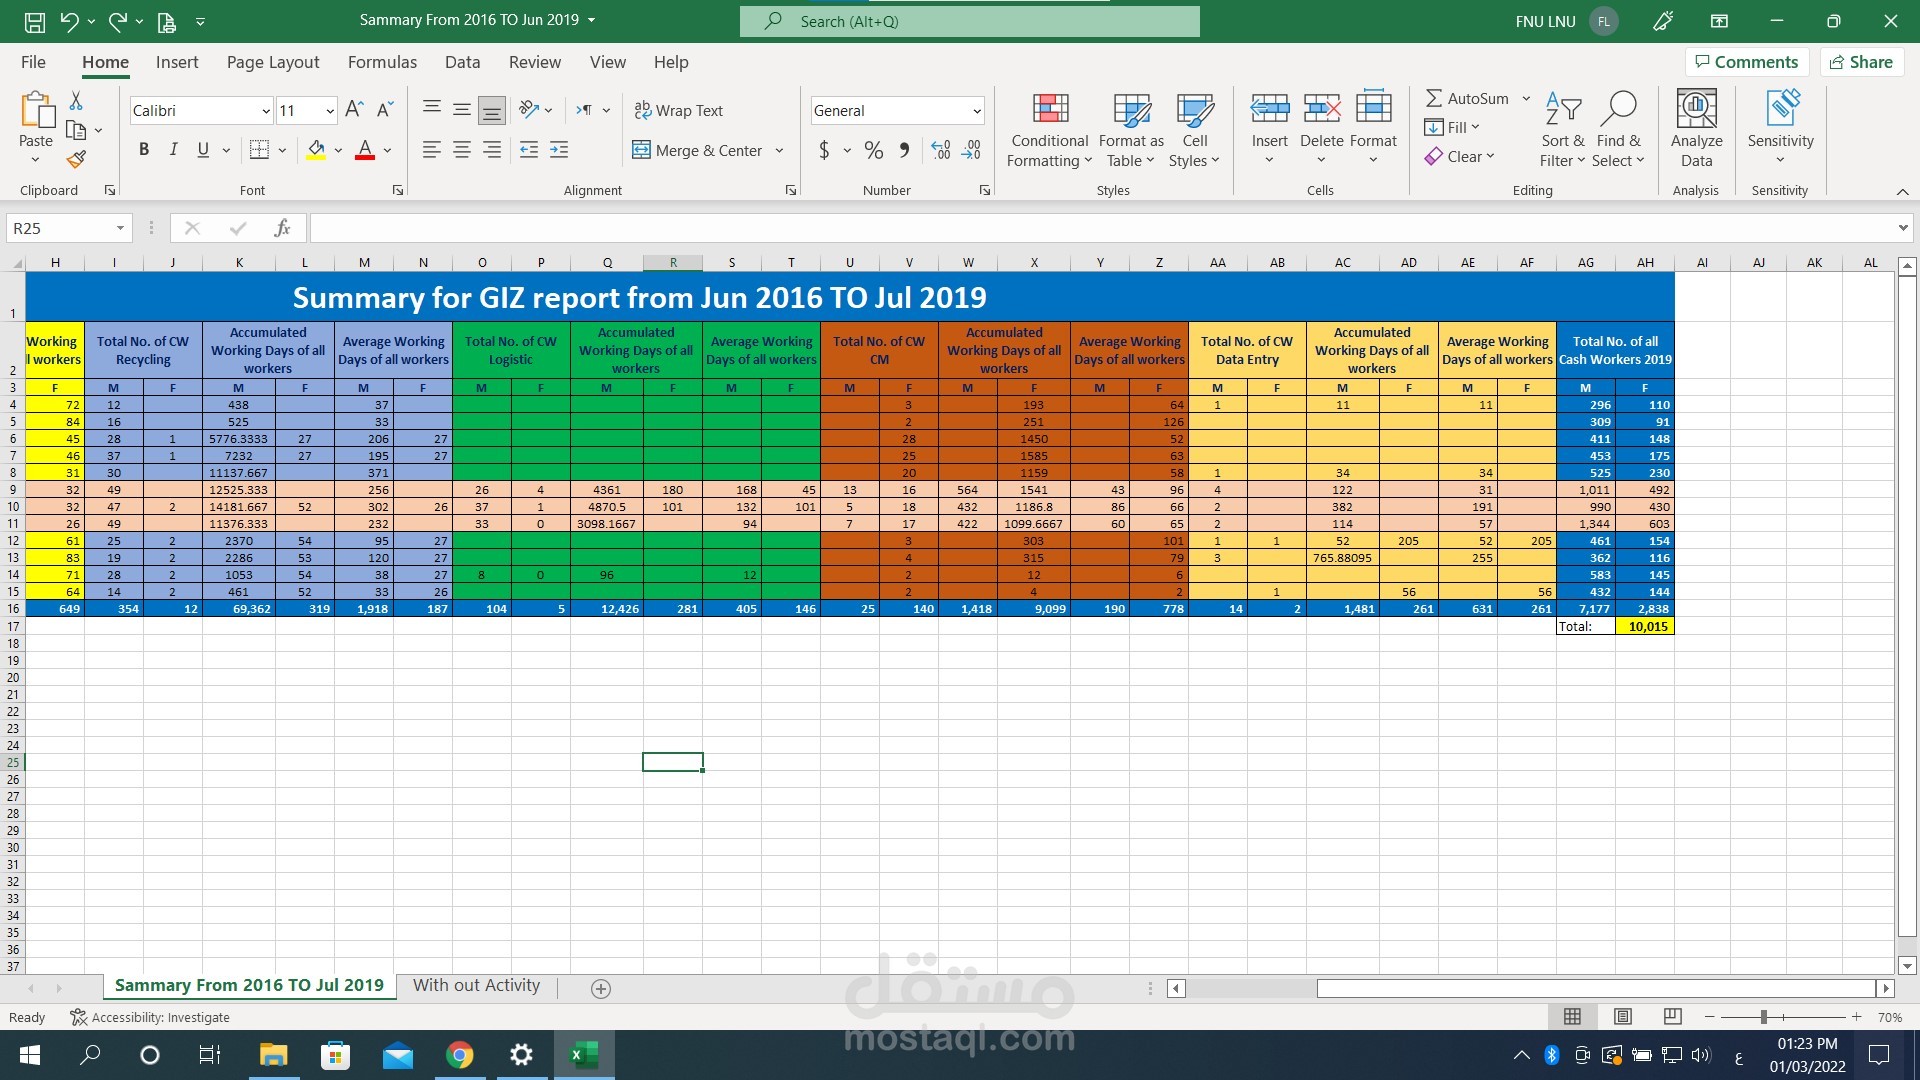The width and height of the screenshot is (1920, 1080).
Task: Open the Comments pane button
Action: pyautogui.click(x=1746, y=62)
